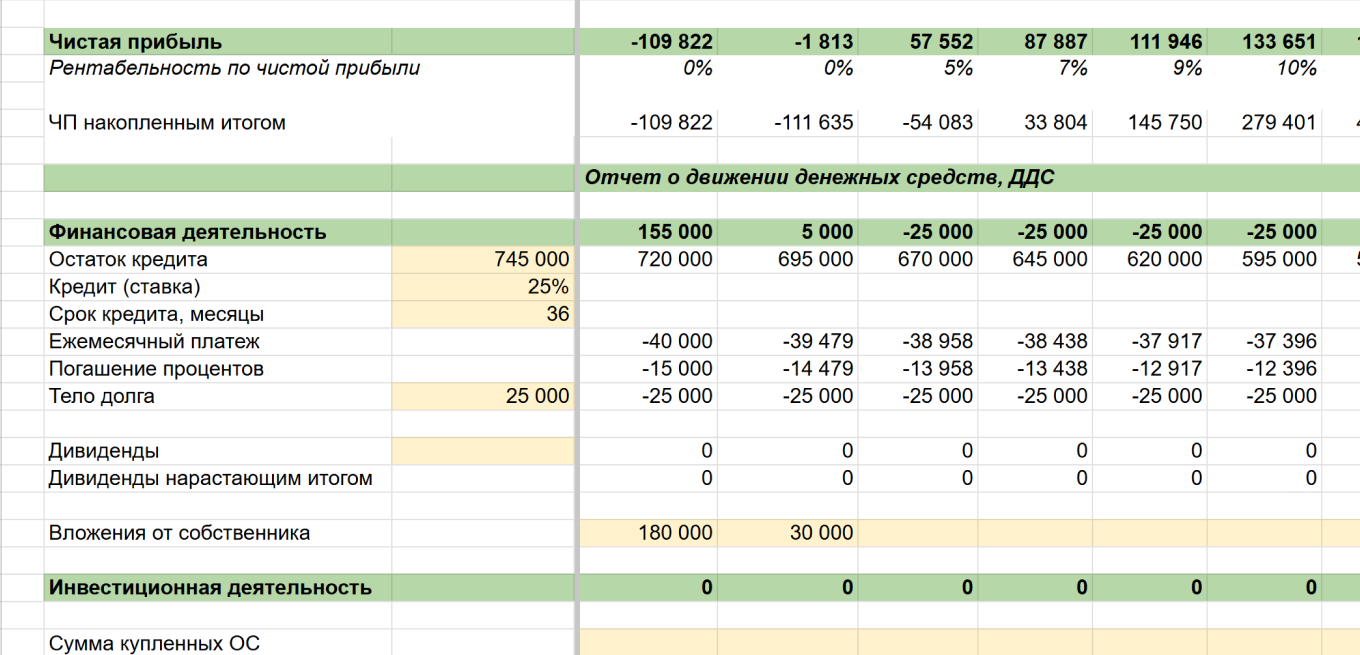1360x655 pixels.
Task: Click the Инвестиционная деятельность row label
Action: (210, 587)
